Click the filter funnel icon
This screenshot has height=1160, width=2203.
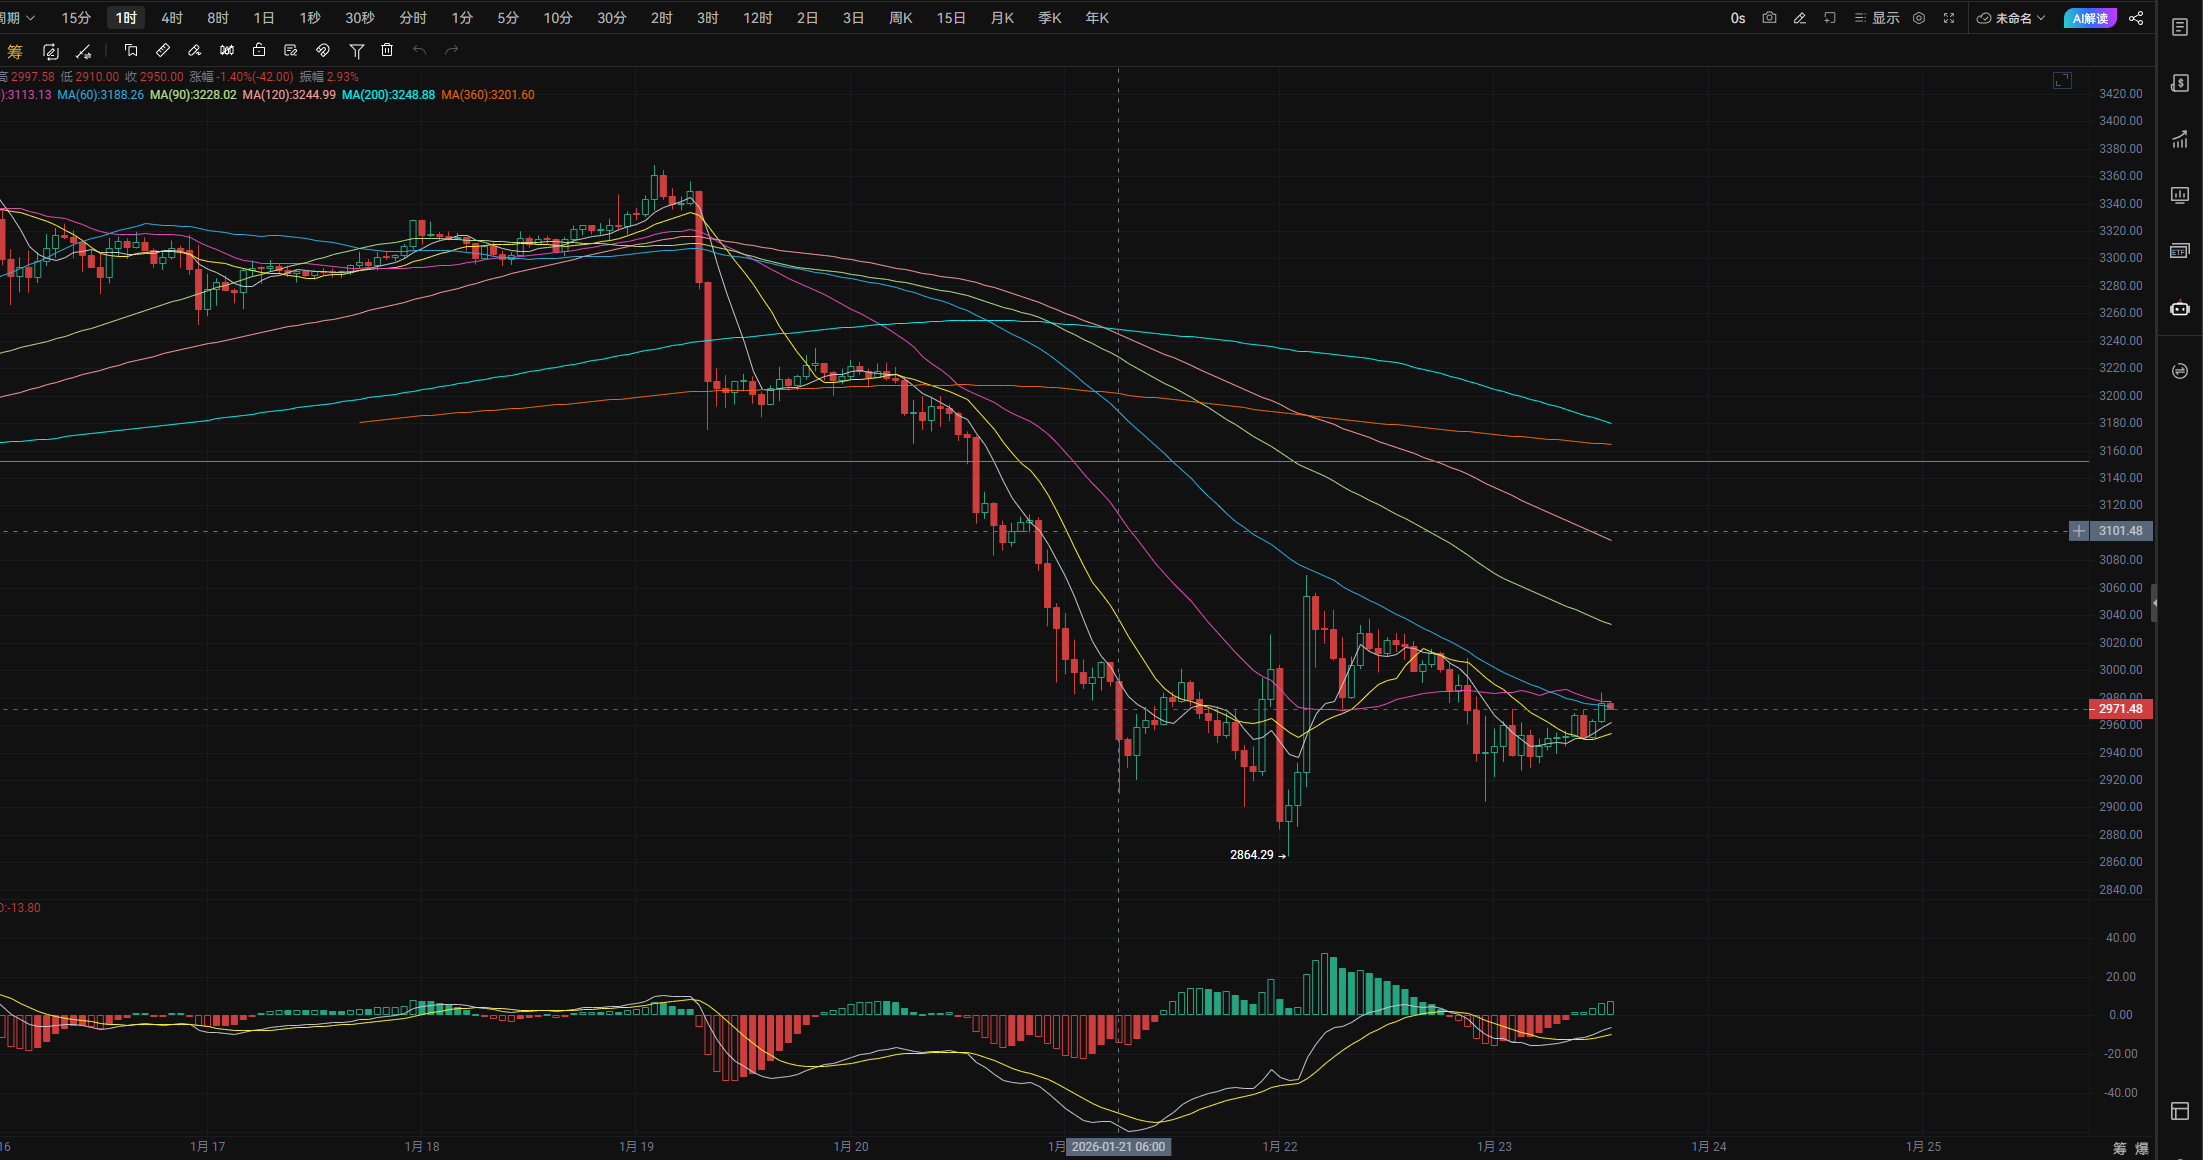click(356, 50)
